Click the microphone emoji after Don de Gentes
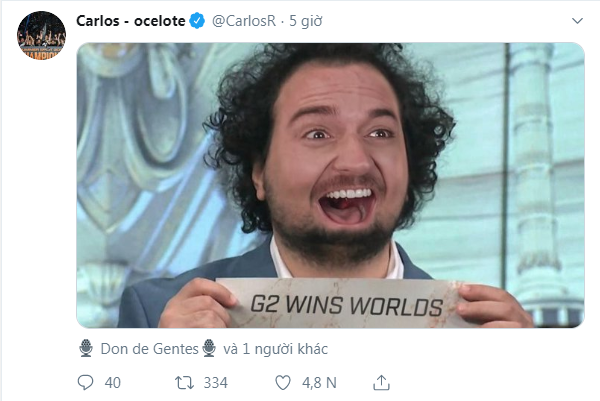Viewport: 600px width, 401px height. click(x=209, y=348)
